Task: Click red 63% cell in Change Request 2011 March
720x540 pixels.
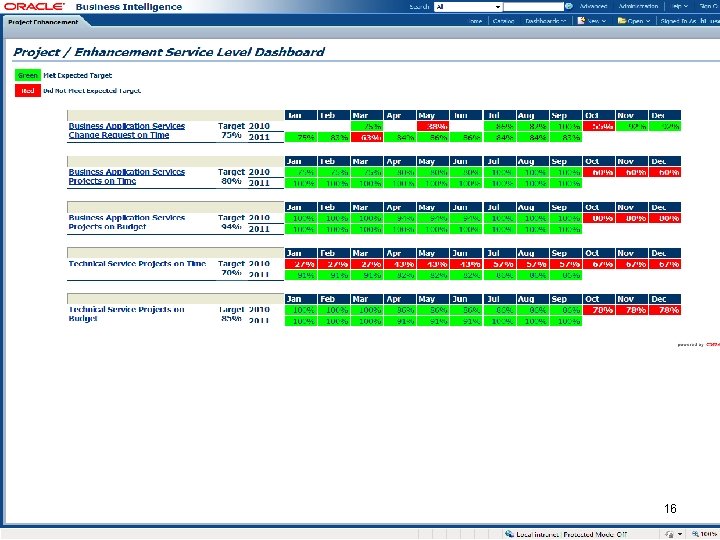Action: (x=367, y=137)
